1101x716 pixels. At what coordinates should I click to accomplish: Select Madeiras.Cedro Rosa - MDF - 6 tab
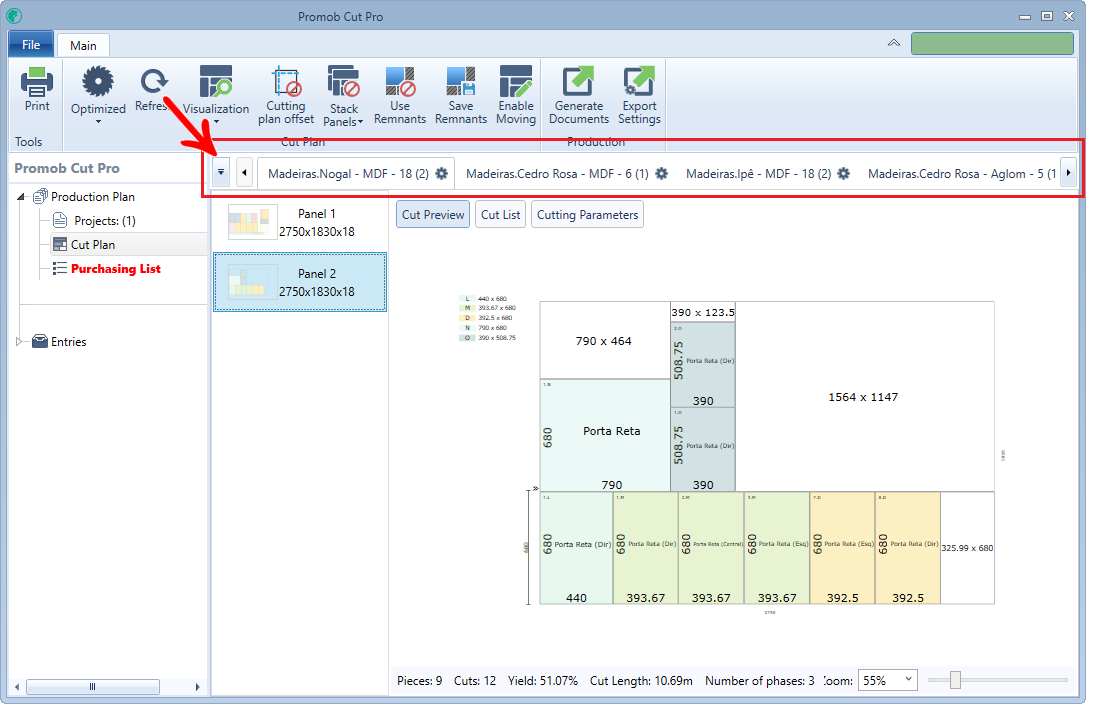pos(557,173)
